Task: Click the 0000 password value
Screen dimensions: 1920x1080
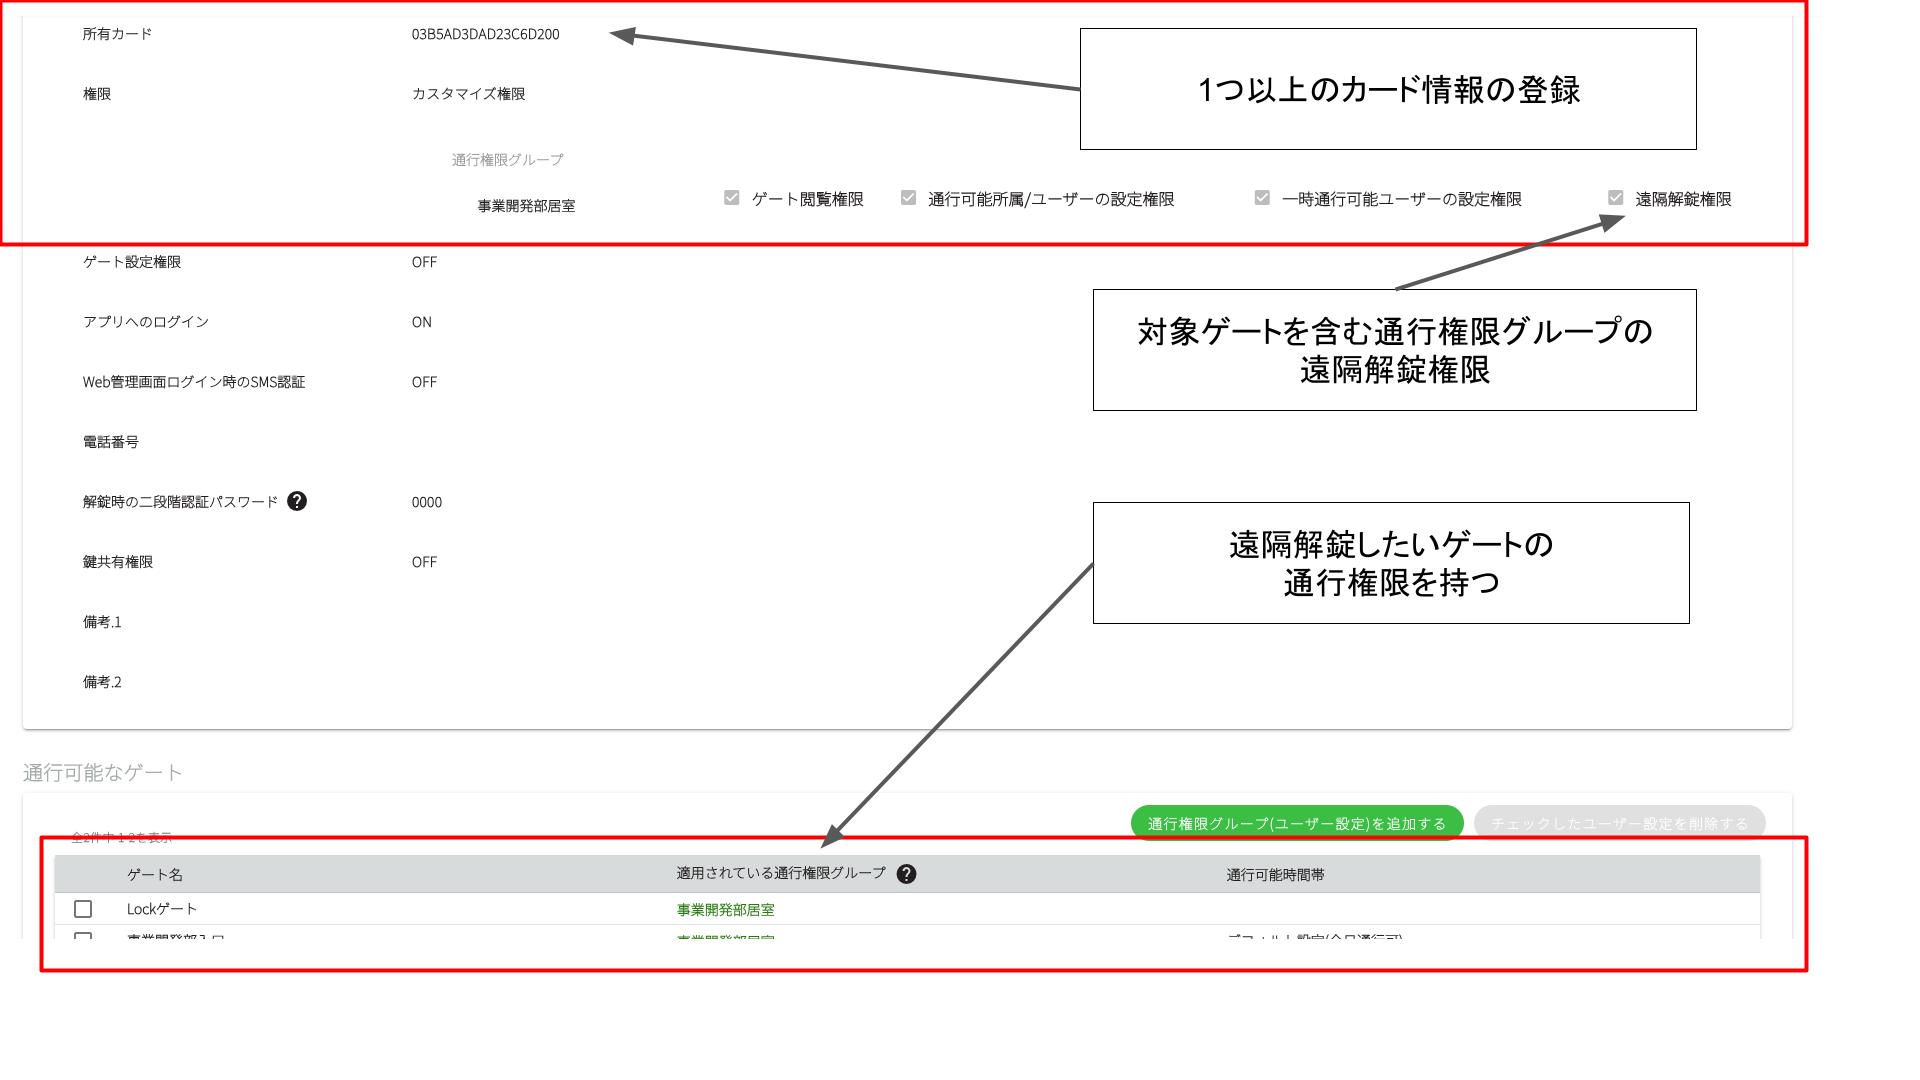Action: click(x=427, y=502)
